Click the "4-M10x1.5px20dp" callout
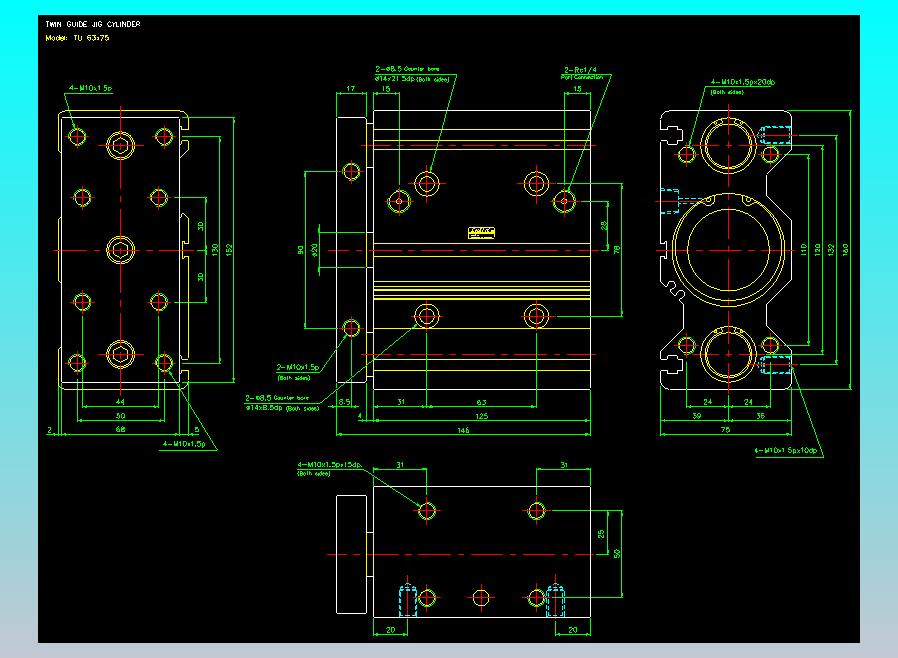Viewport: 898px width, 658px height. pyautogui.click(x=743, y=82)
